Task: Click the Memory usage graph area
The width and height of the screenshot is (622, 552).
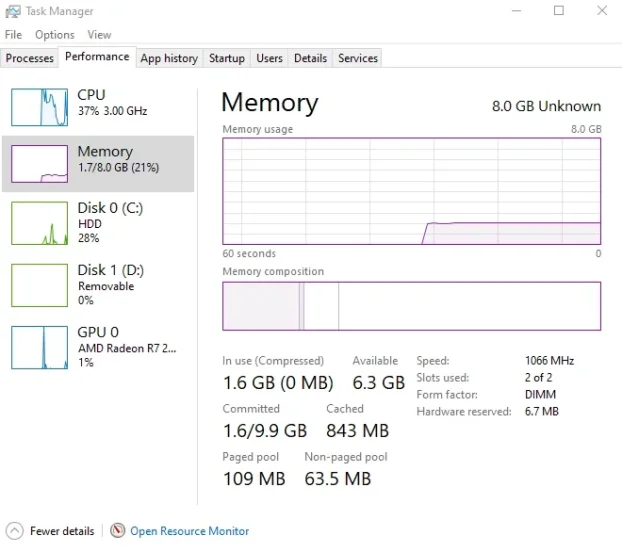Action: pyautogui.click(x=411, y=191)
